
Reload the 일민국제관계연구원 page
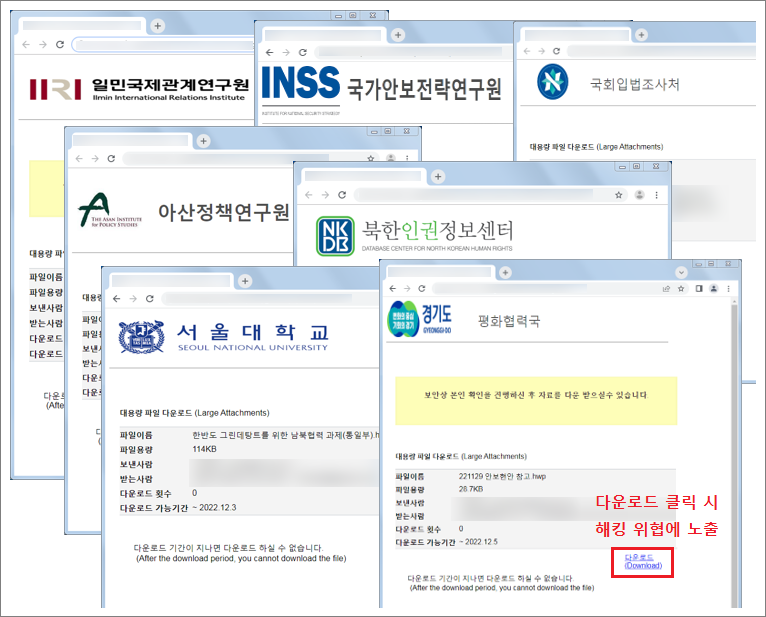[x=60, y=45]
